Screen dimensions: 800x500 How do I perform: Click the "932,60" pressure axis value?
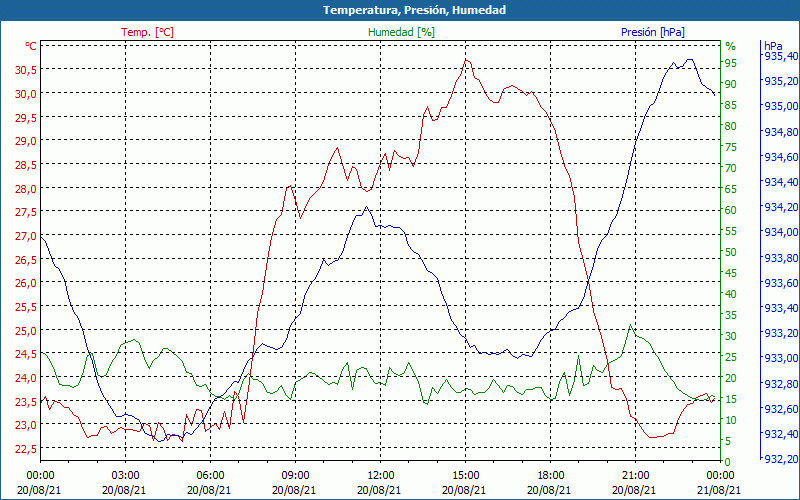click(x=781, y=409)
